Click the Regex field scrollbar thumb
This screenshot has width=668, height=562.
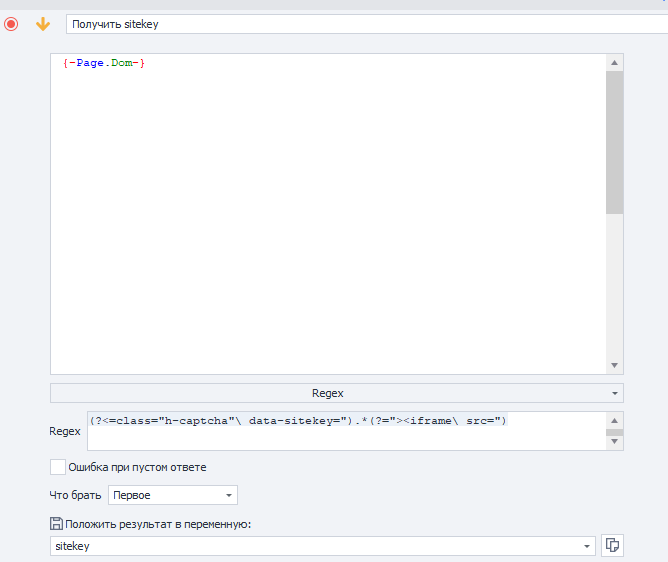coord(614,432)
